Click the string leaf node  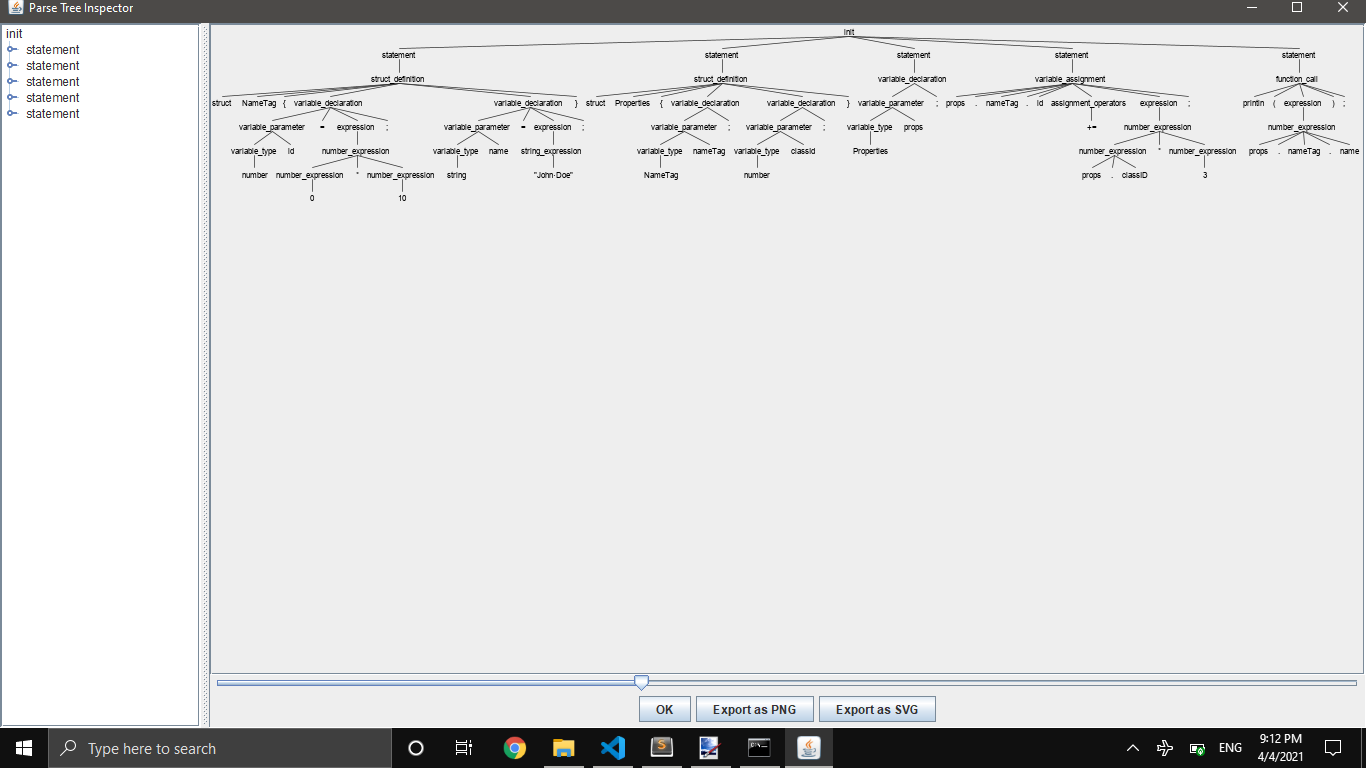click(457, 175)
